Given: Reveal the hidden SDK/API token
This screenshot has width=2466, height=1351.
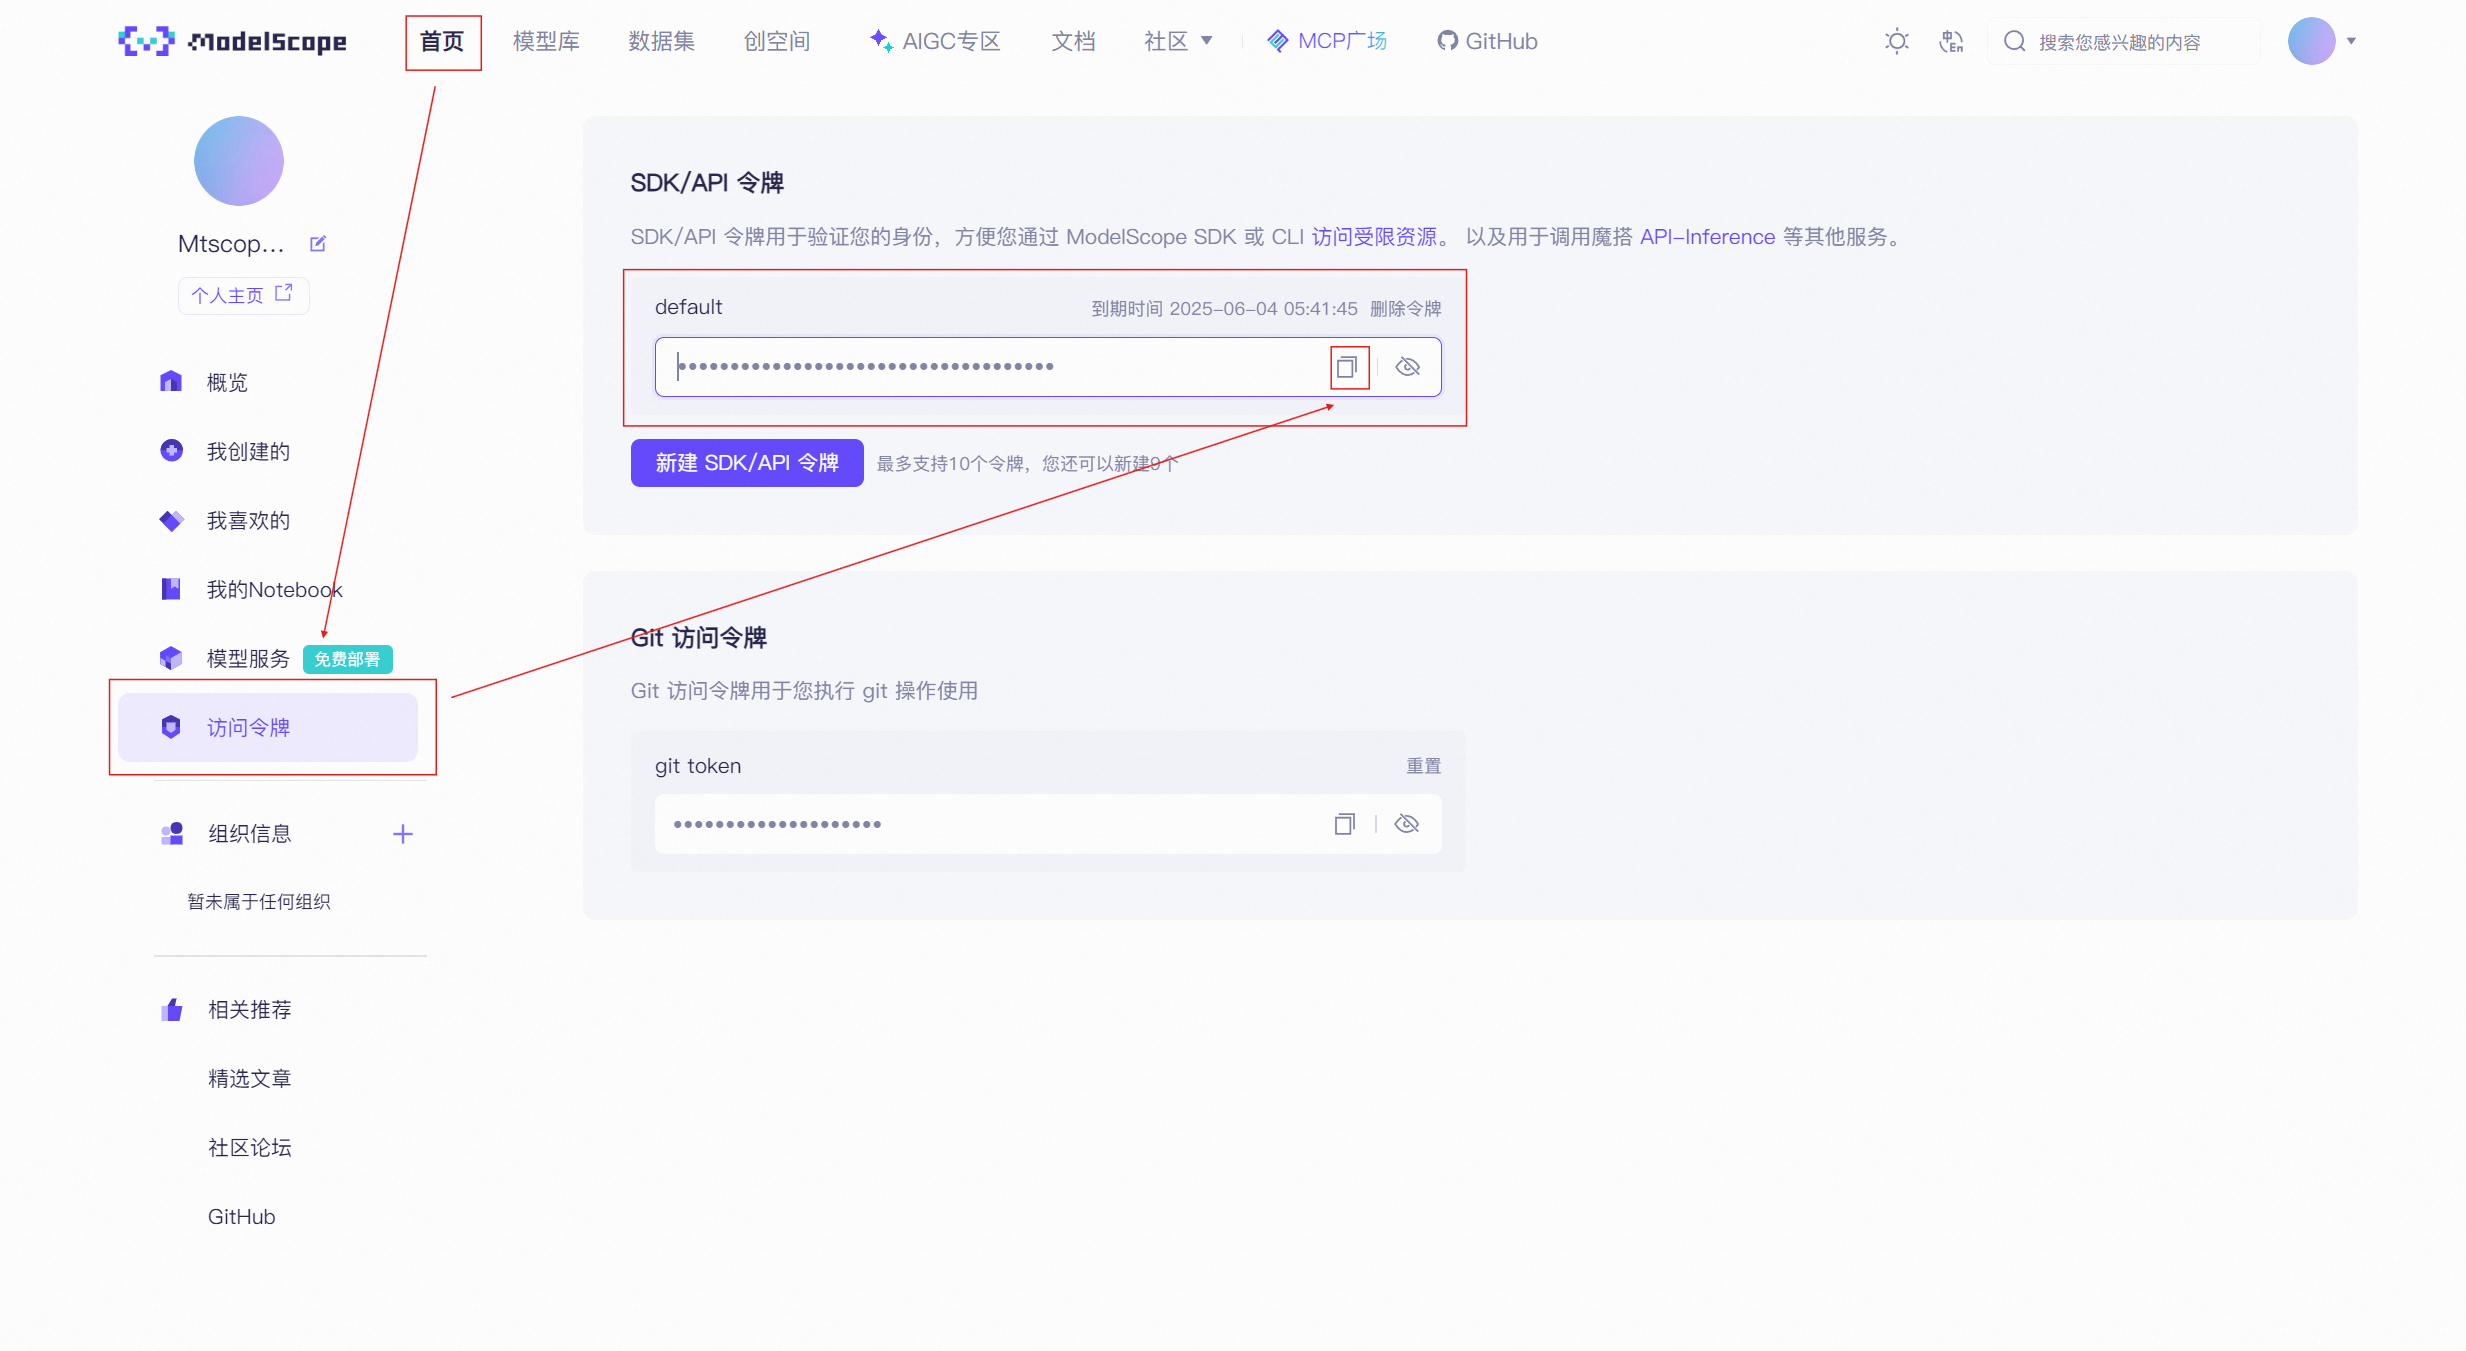Looking at the screenshot, I should 1408,366.
